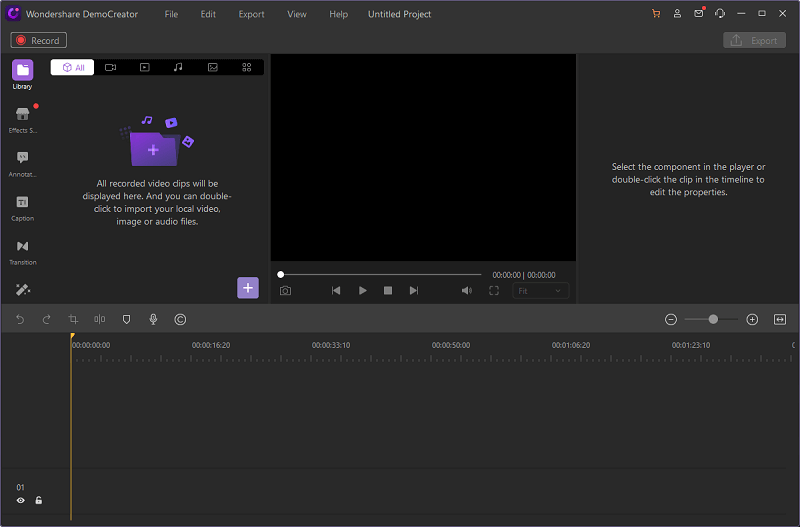Click the purple add media plus button
The height and width of the screenshot is (527, 800).
click(248, 288)
